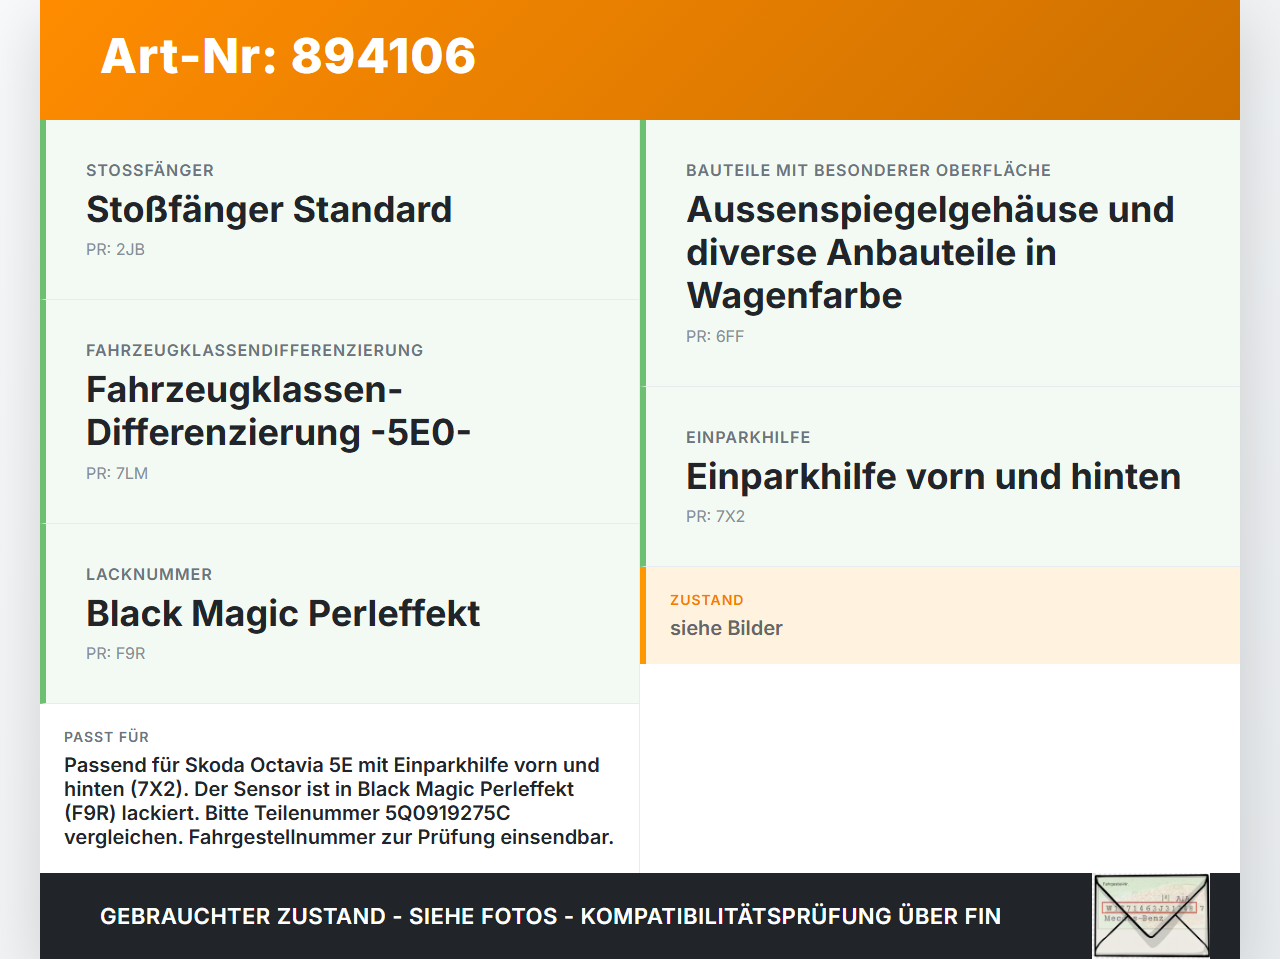Click the LACKNUMMER category label
Image resolution: width=1280 pixels, height=959 pixels.
pyautogui.click(x=149, y=575)
